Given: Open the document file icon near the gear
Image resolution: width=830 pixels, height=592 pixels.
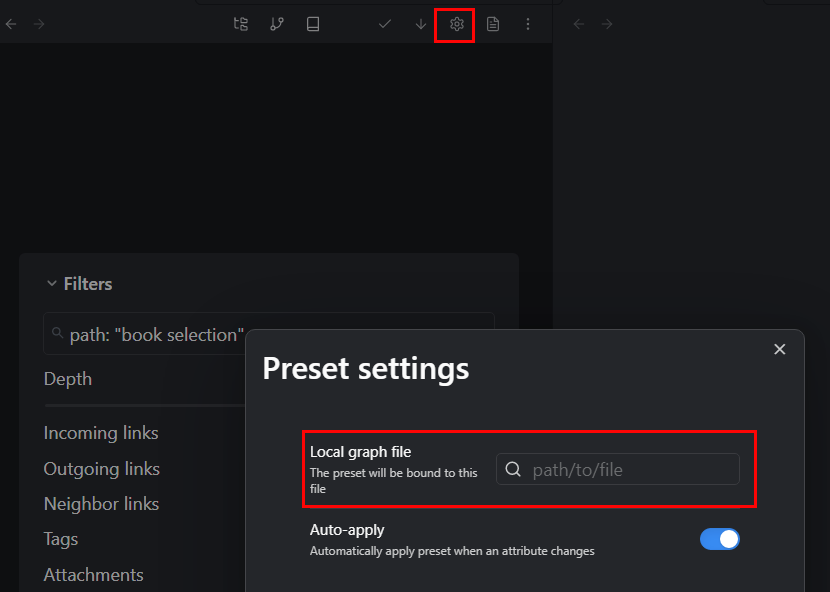Looking at the screenshot, I should tap(493, 23).
